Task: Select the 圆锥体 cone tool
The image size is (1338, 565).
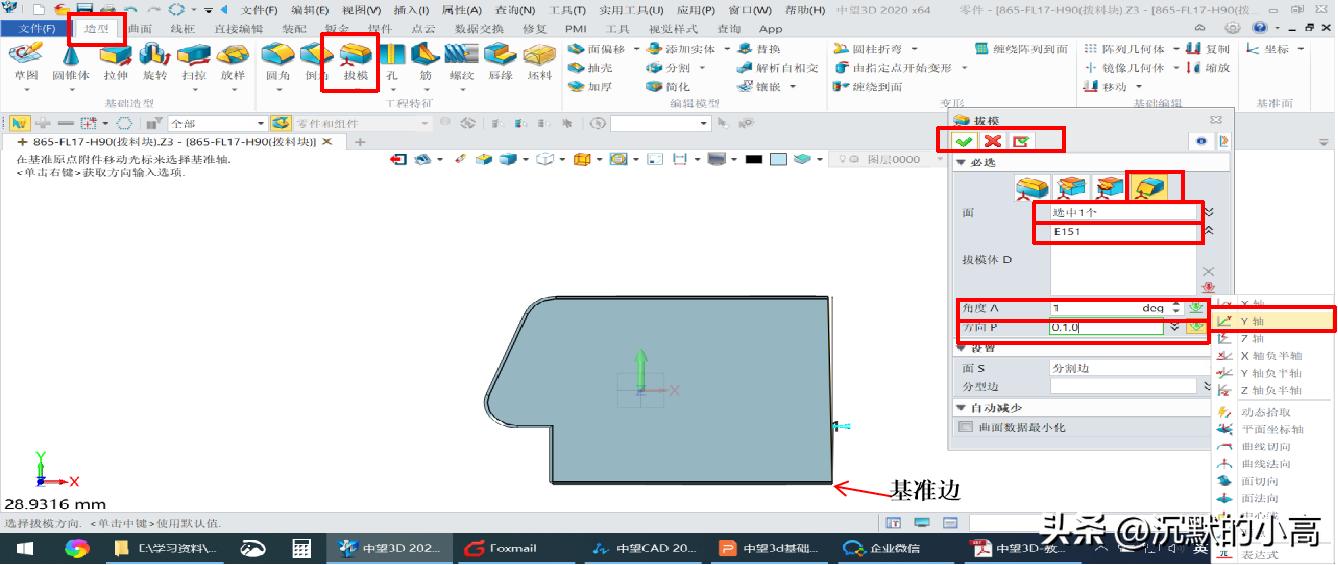Action: pos(70,62)
